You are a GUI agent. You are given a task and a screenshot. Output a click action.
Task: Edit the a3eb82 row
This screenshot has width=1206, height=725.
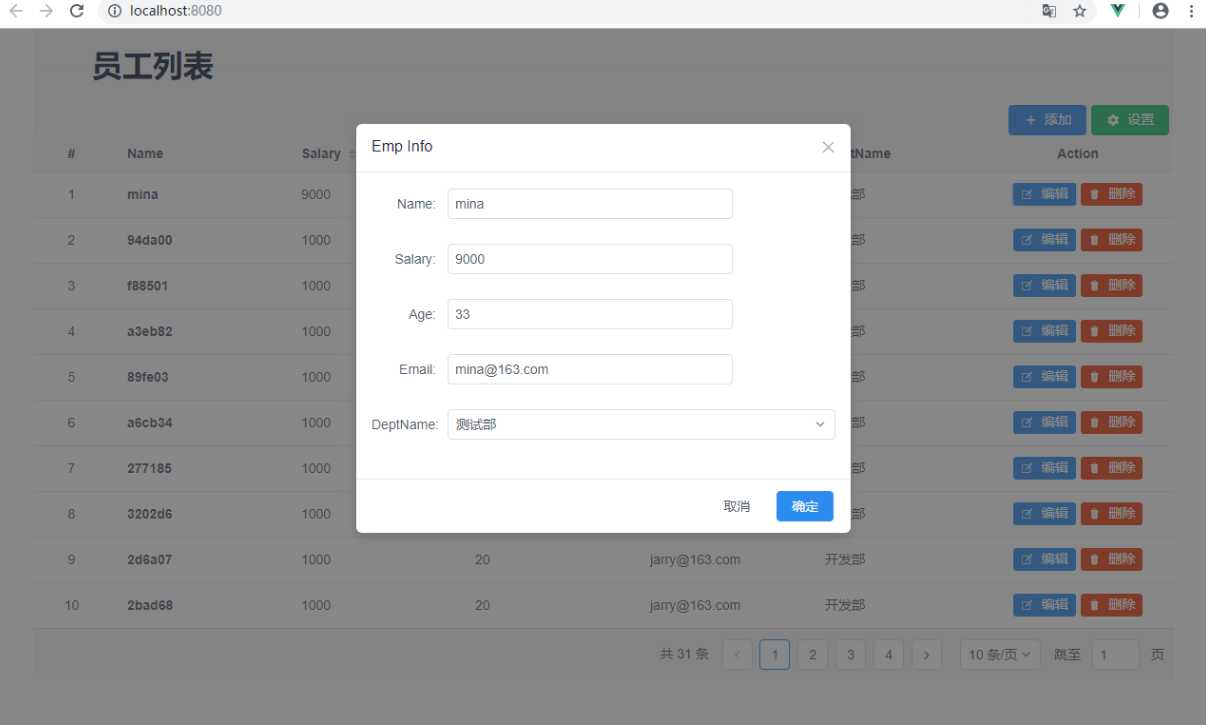tap(1044, 331)
